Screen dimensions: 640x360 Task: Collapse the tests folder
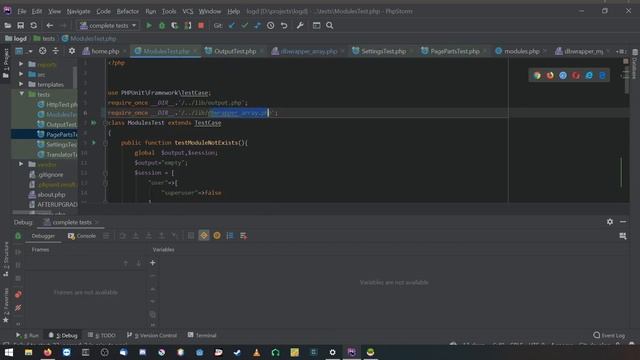coord(22,94)
